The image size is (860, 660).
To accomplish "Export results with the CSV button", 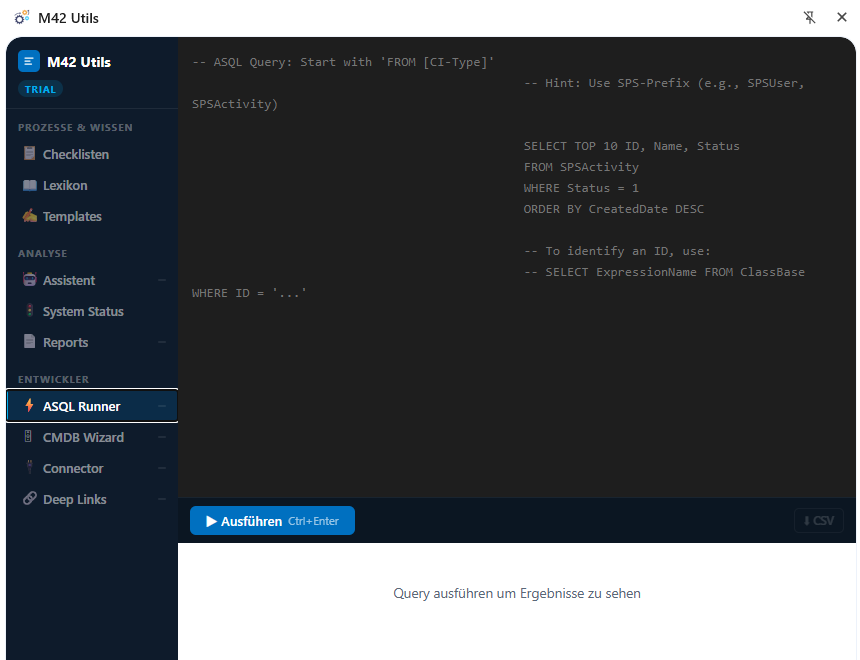I will click(818, 521).
